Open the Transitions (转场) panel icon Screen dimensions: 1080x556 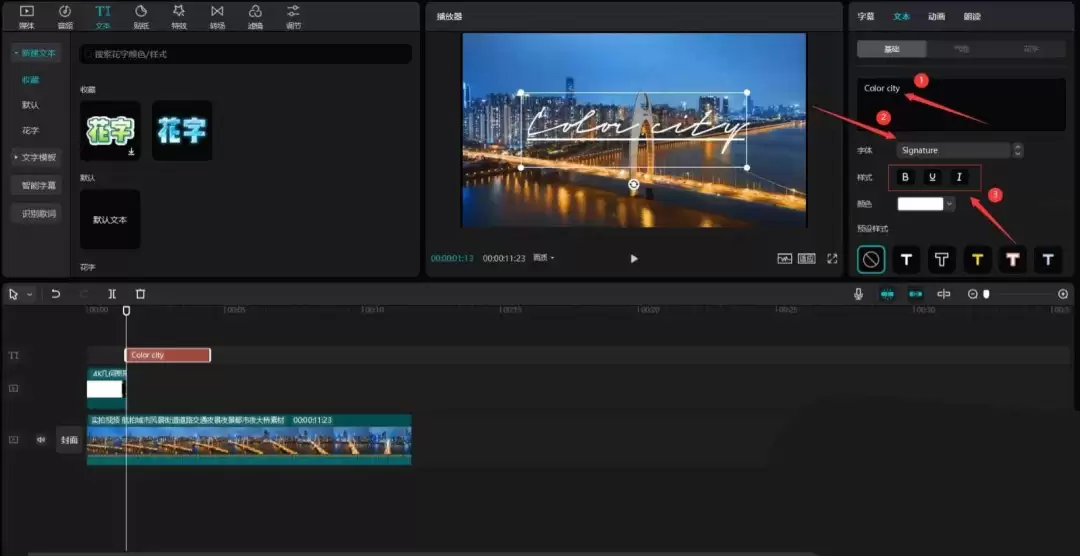pos(217,15)
